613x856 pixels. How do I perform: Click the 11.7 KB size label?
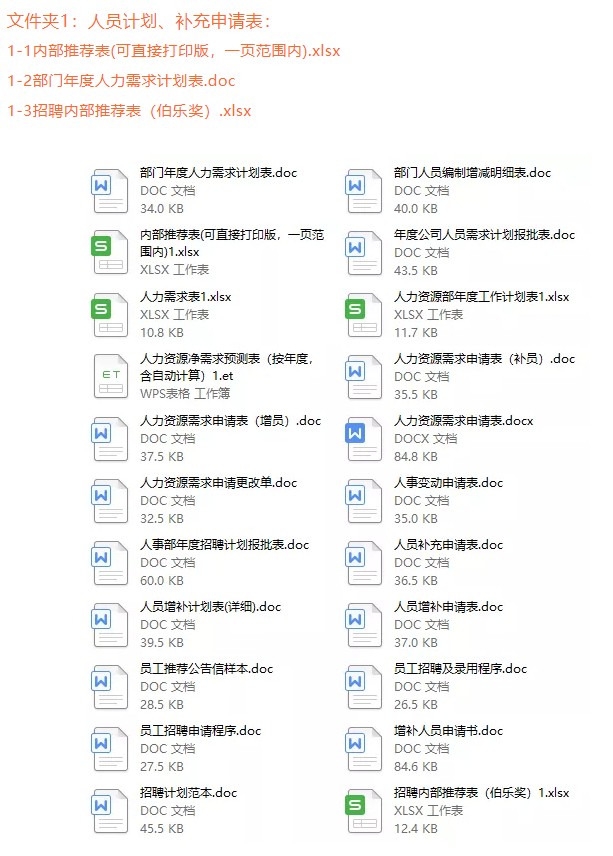[x=416, y=332]
